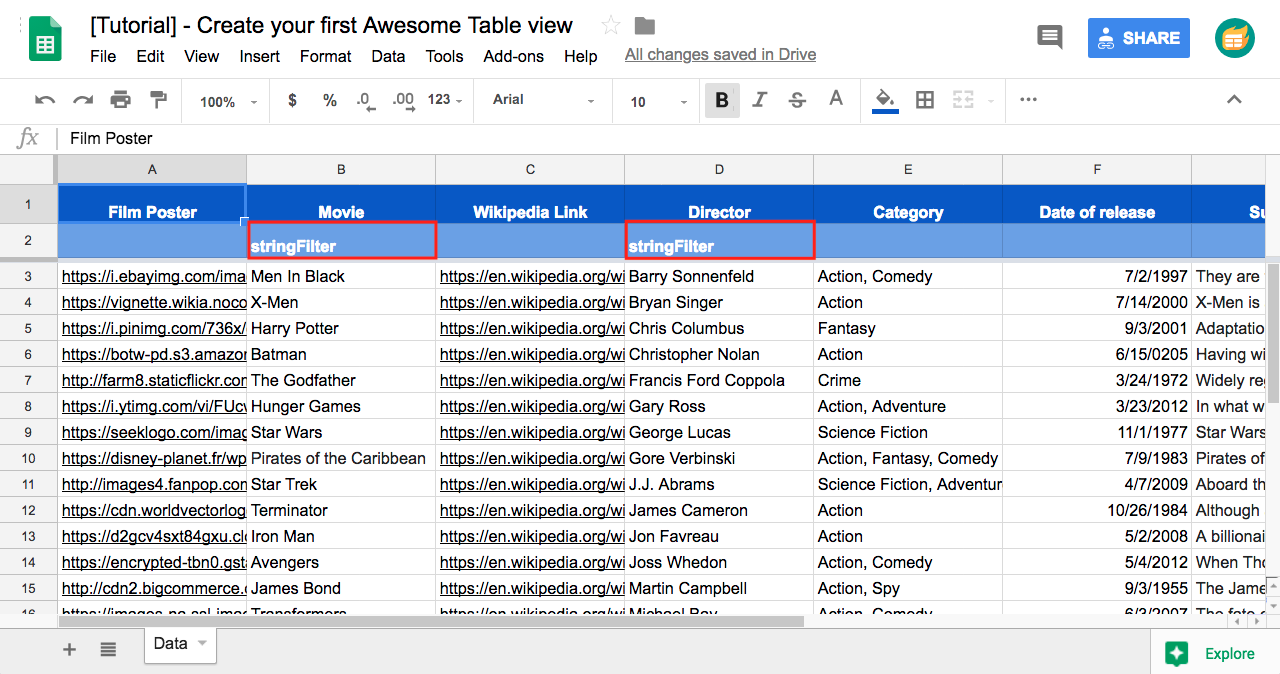Viewport: 1280px width, 674px height.
Task: Open the borders tool
Action: [x=925, y=100]
